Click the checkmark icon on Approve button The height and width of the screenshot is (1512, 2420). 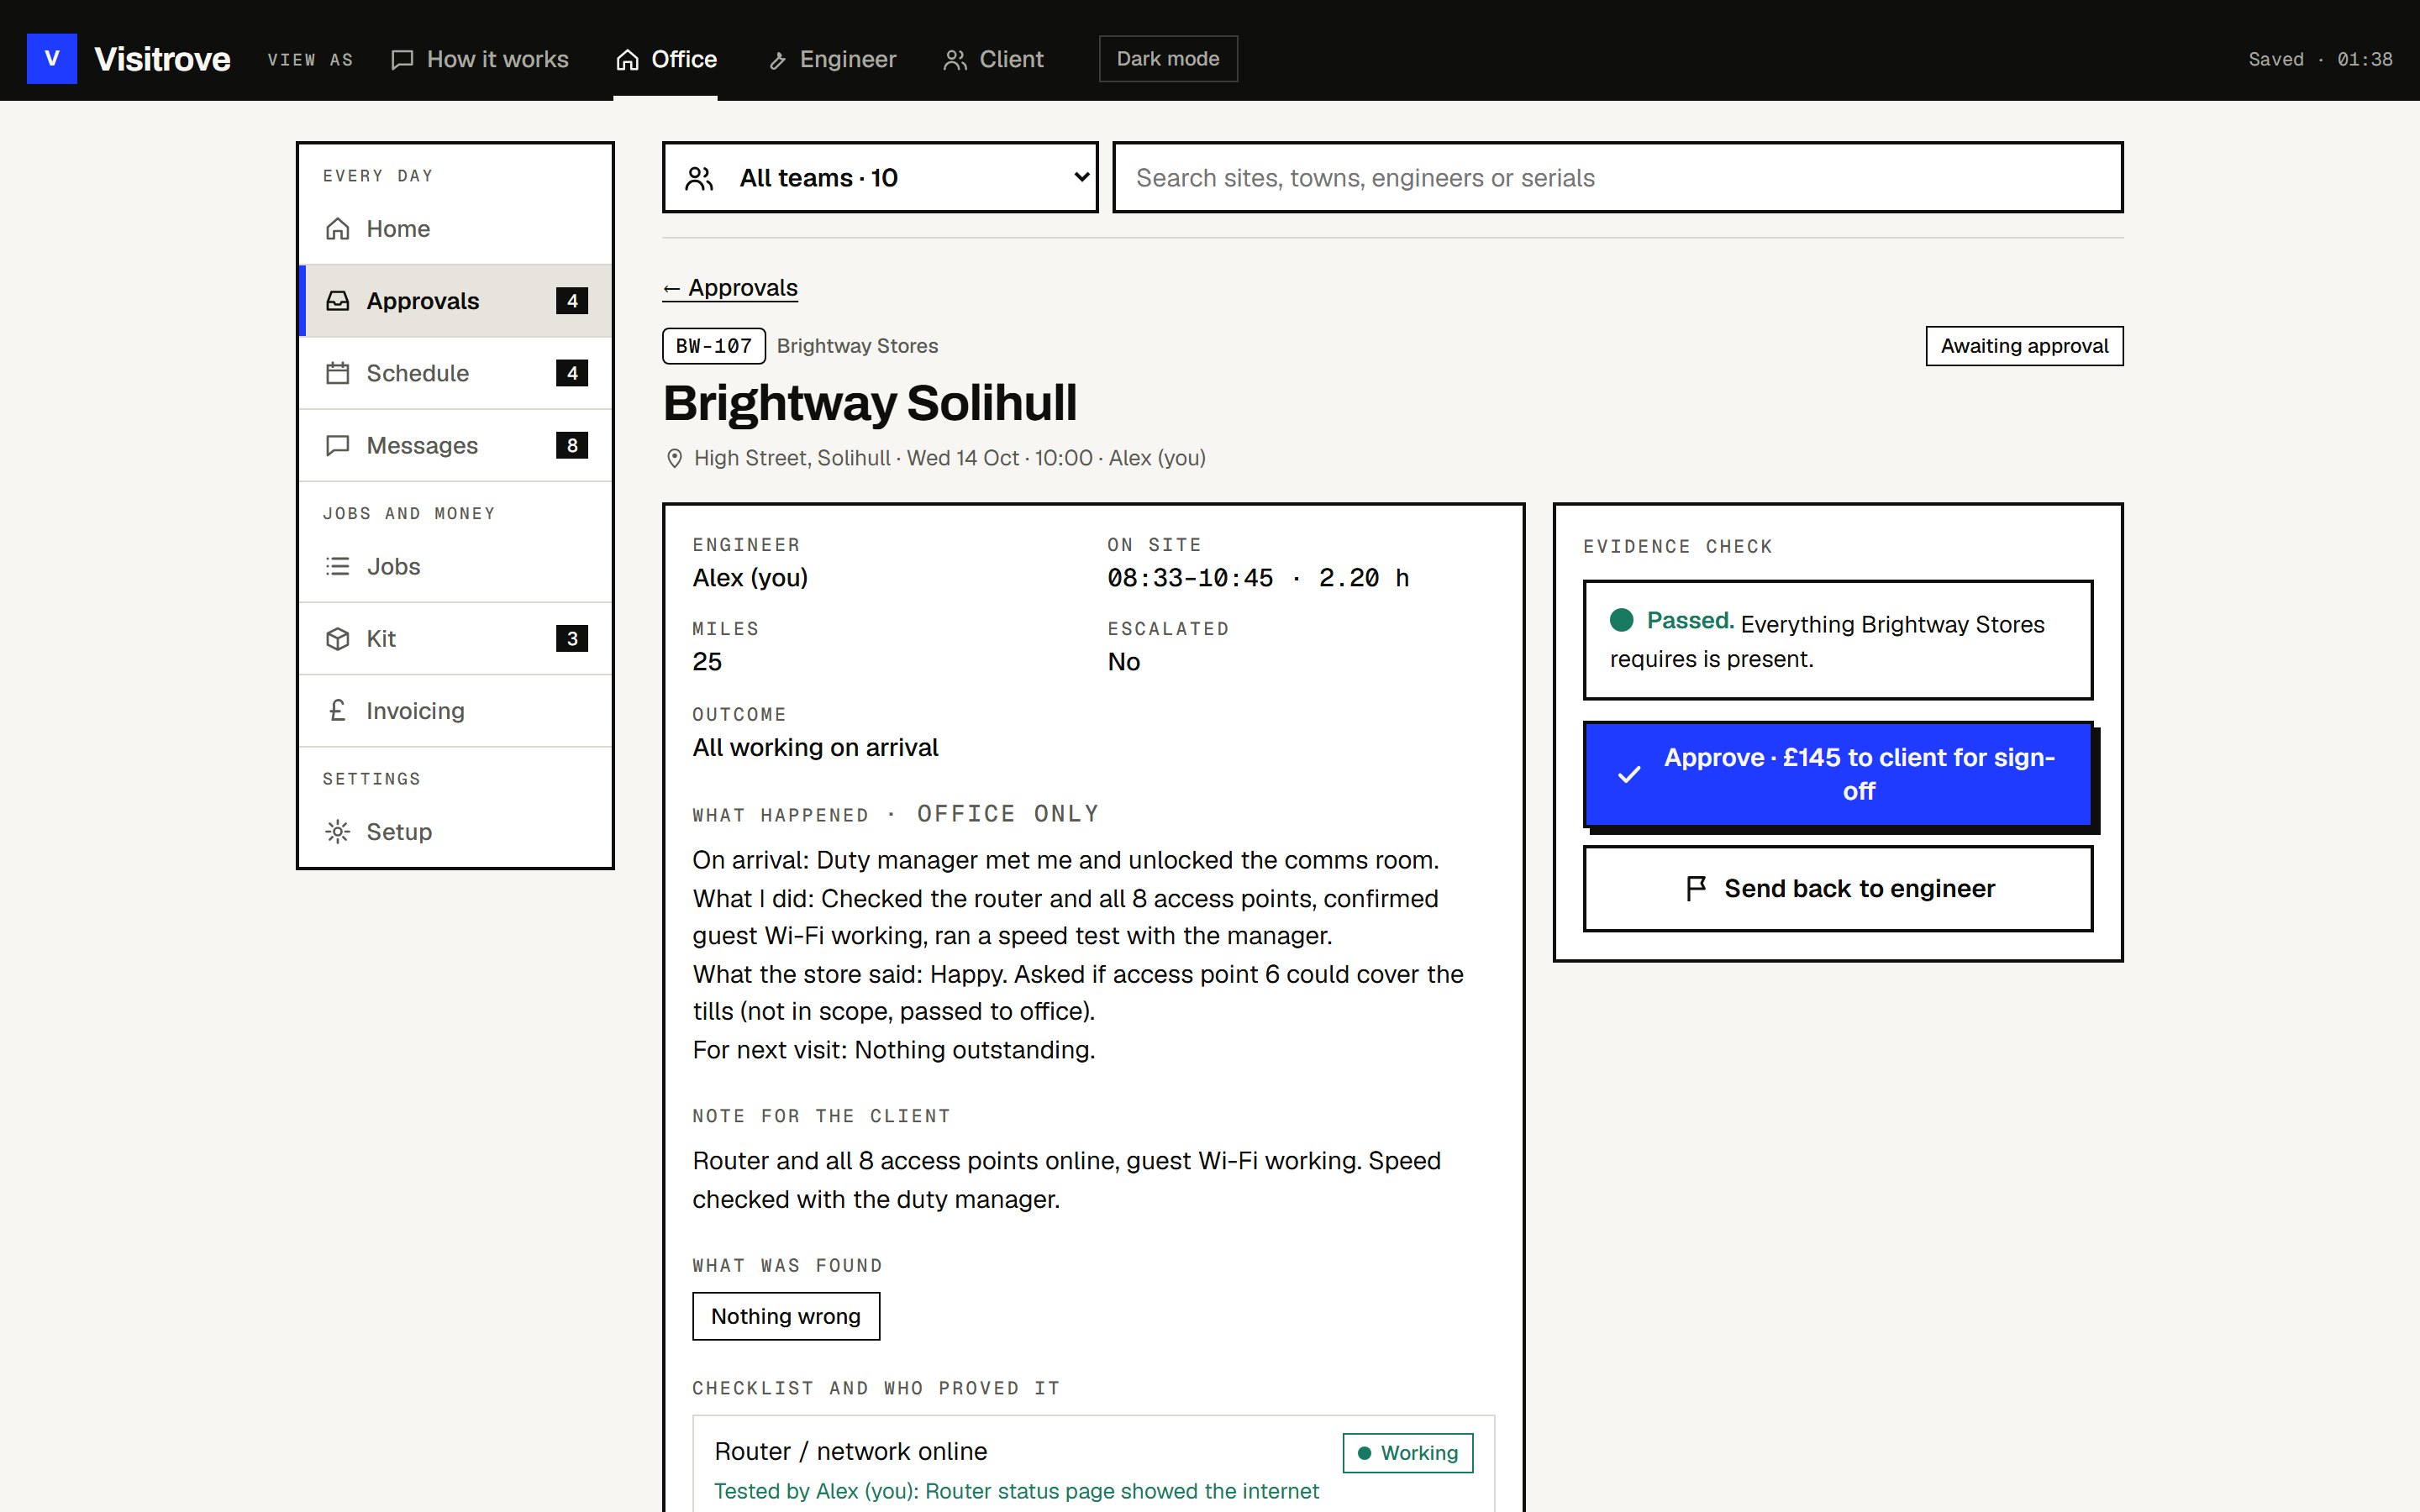[x=1629, y=774]
